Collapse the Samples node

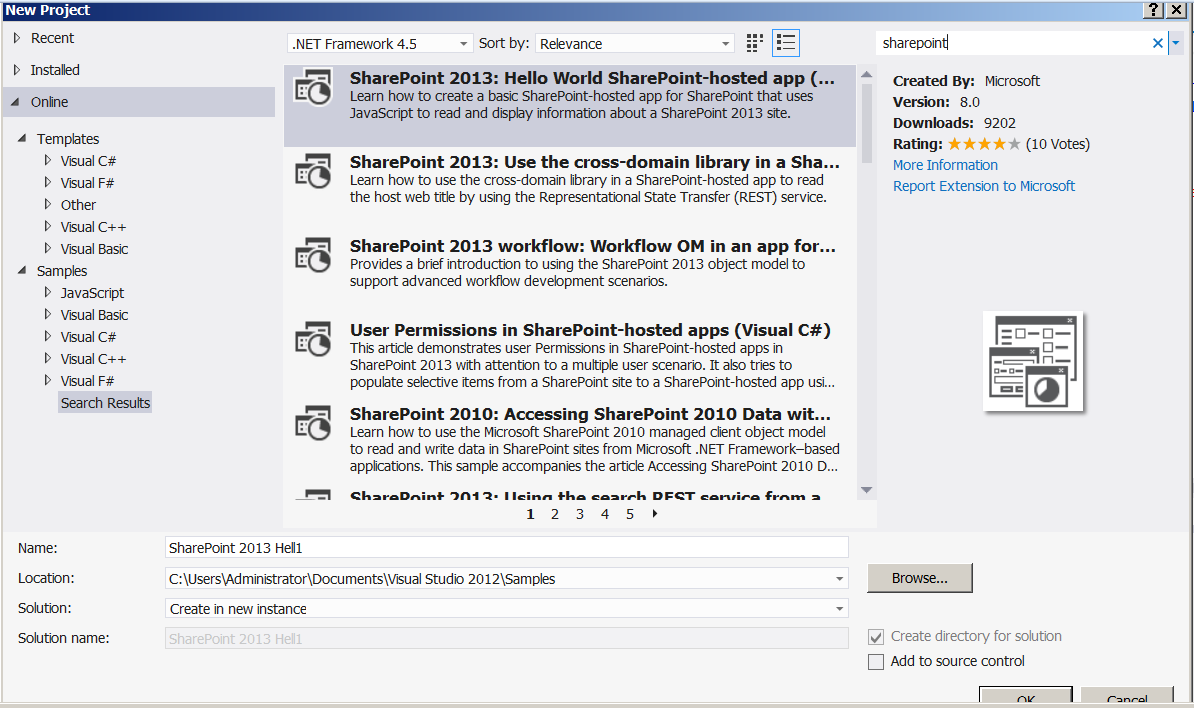(x=22, y=270)
